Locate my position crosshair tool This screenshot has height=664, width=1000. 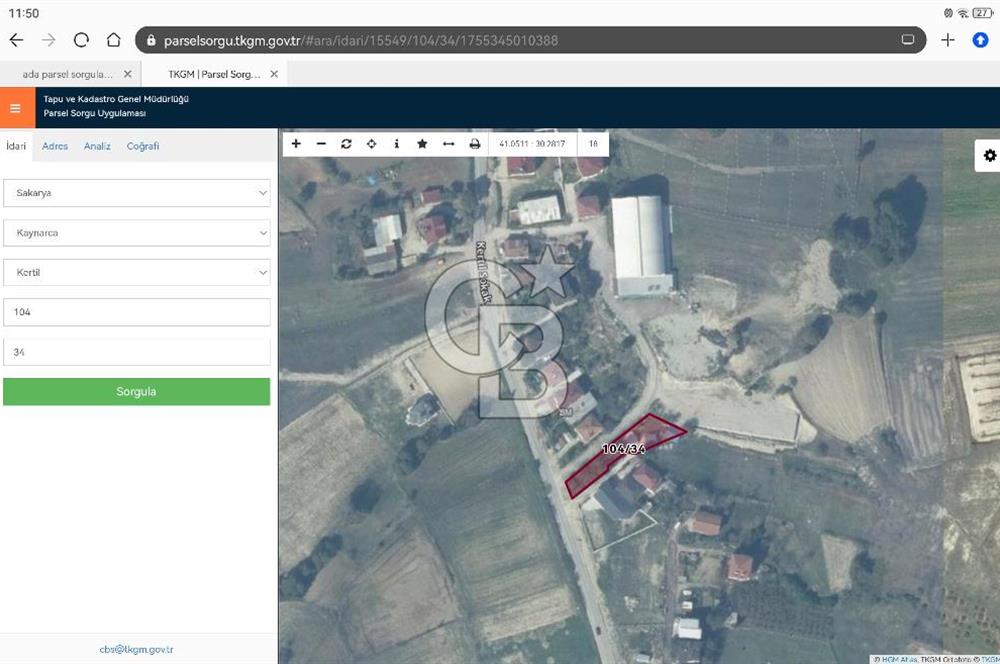372,144
